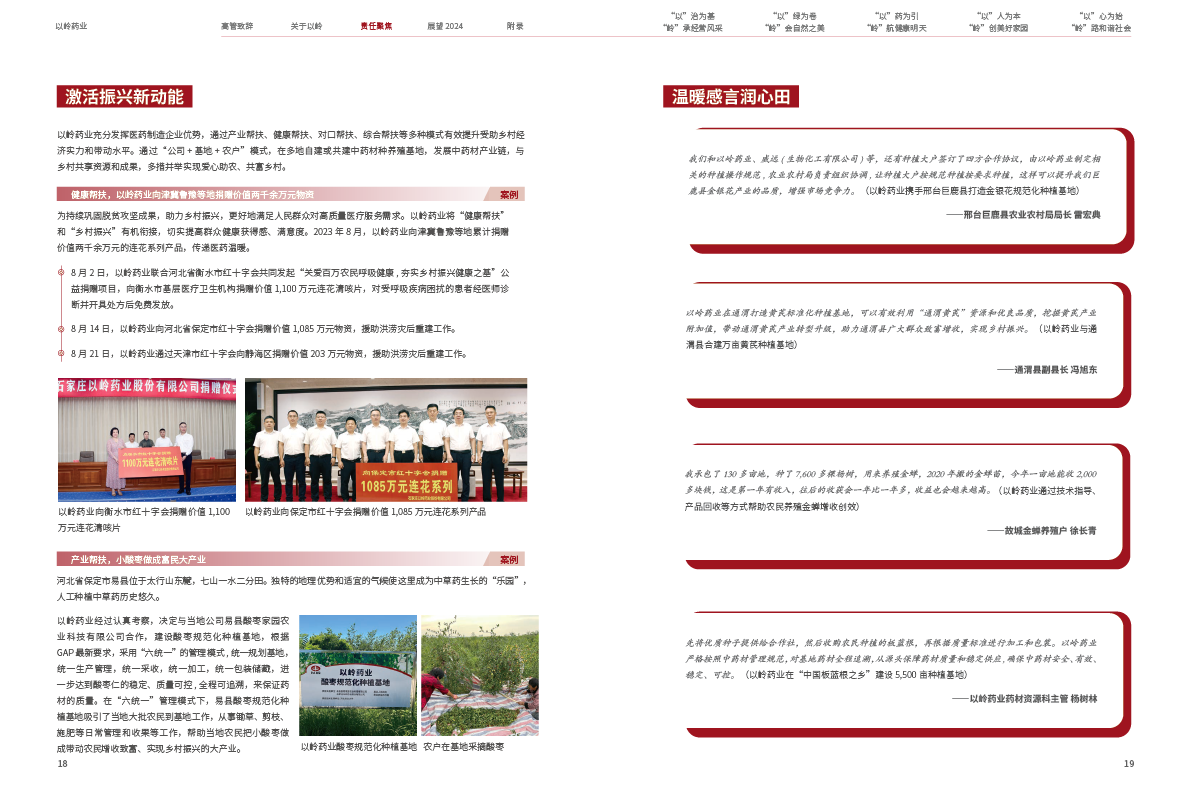Click the tab ending in 2024

pos(444,26)
